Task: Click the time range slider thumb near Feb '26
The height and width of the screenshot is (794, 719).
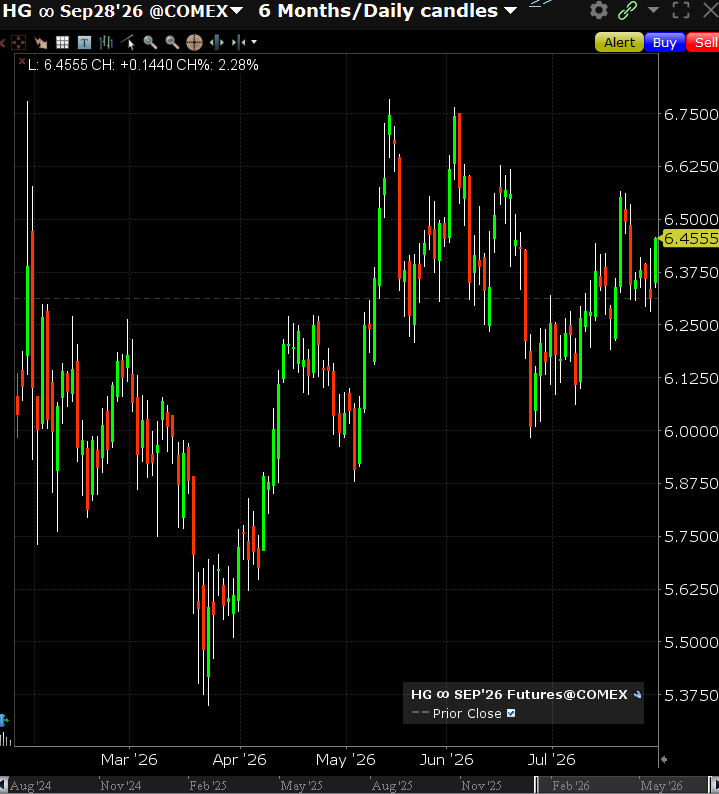Action: tap(536, 785)
